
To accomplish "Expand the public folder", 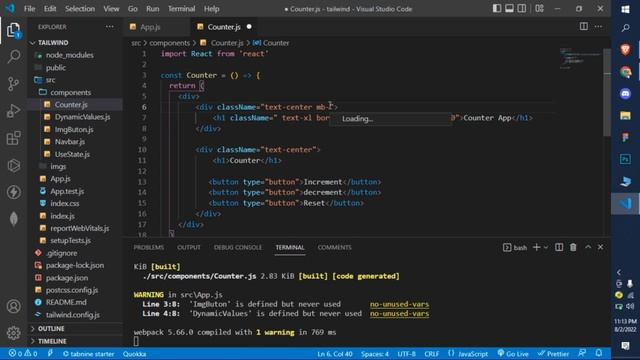I will [x=56, y=68].
